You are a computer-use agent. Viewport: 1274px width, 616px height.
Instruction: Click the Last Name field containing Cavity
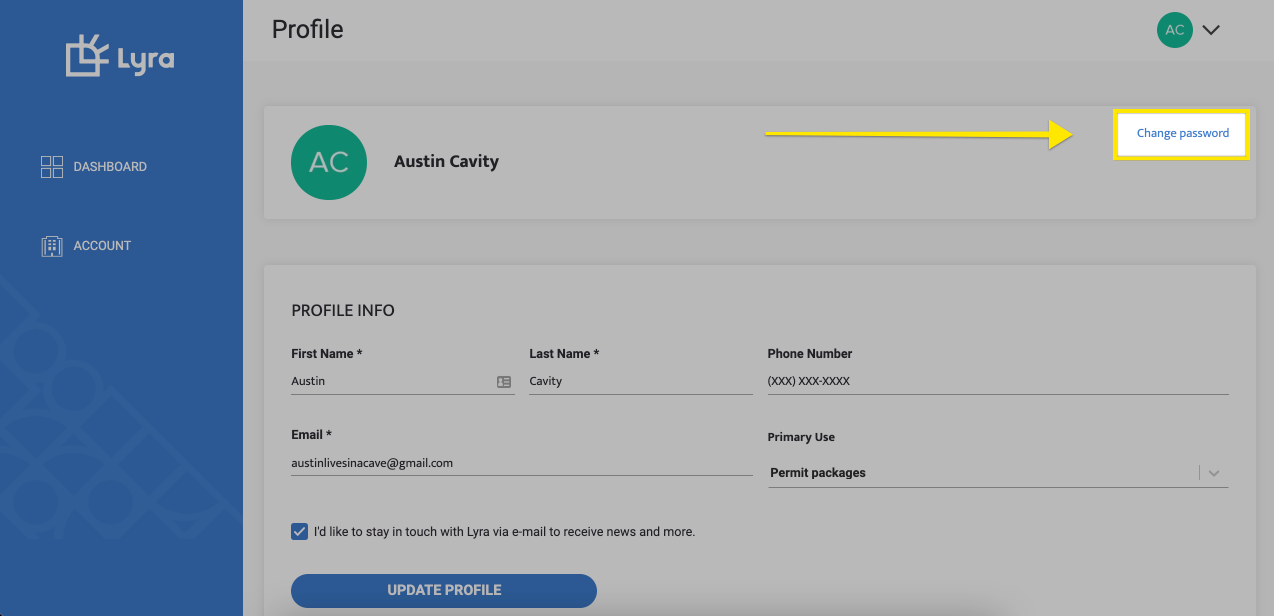click(x=641, y=381)
